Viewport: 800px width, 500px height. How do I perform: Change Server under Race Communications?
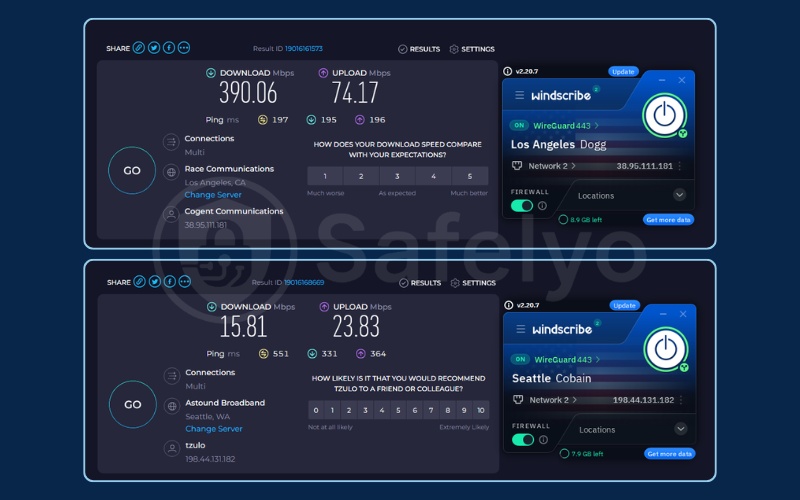click(x=213, y=195)
